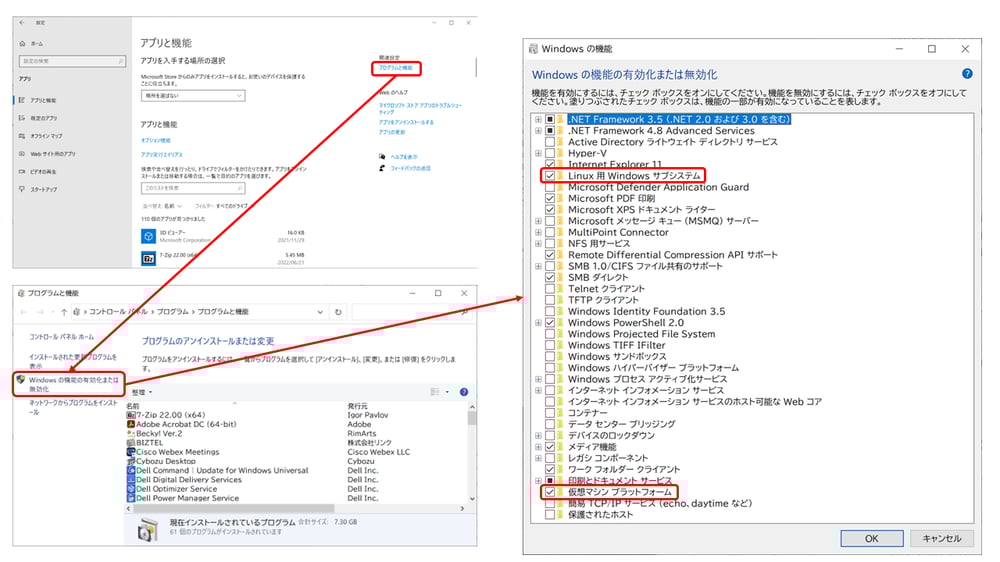Expand インターネット インフォメーション サービス node
This screenshot has height=562, width=1000.
tap(538, 390)
